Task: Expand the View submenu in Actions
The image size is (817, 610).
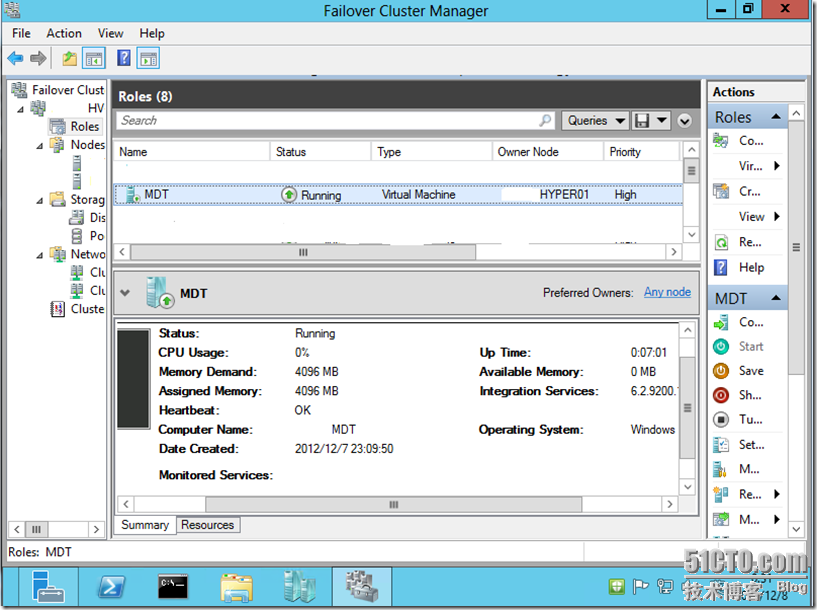Action: [777, 217]
